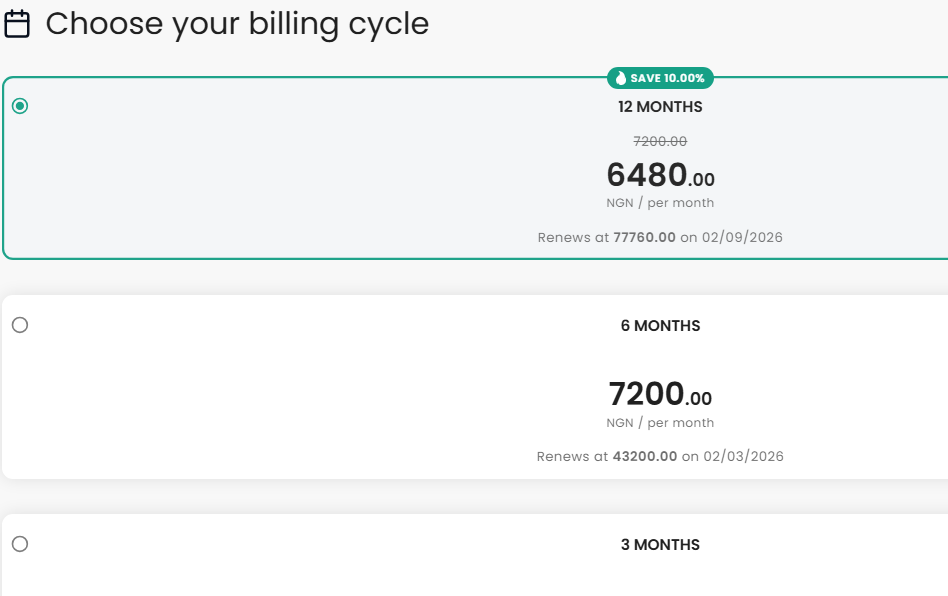Select the 6 MONTHS radio button

click(x=18, y=323)
